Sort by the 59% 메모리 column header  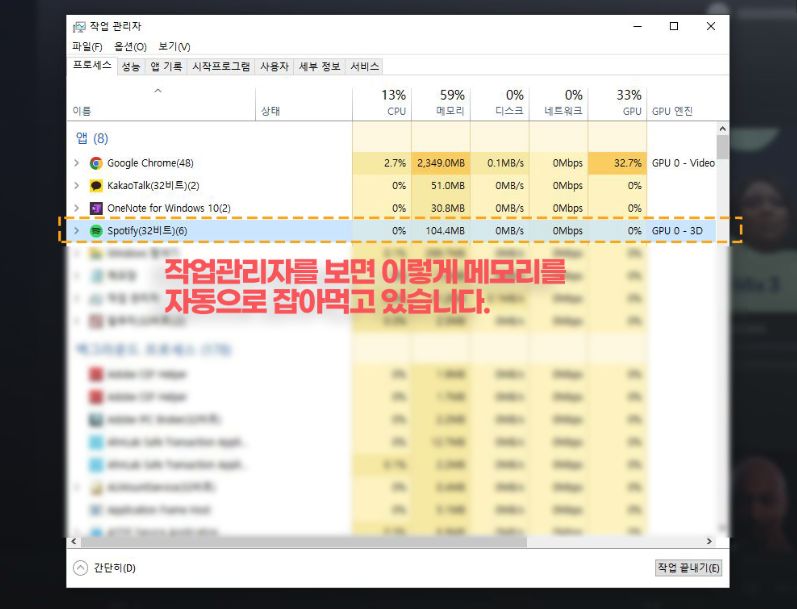click(441, 104)
